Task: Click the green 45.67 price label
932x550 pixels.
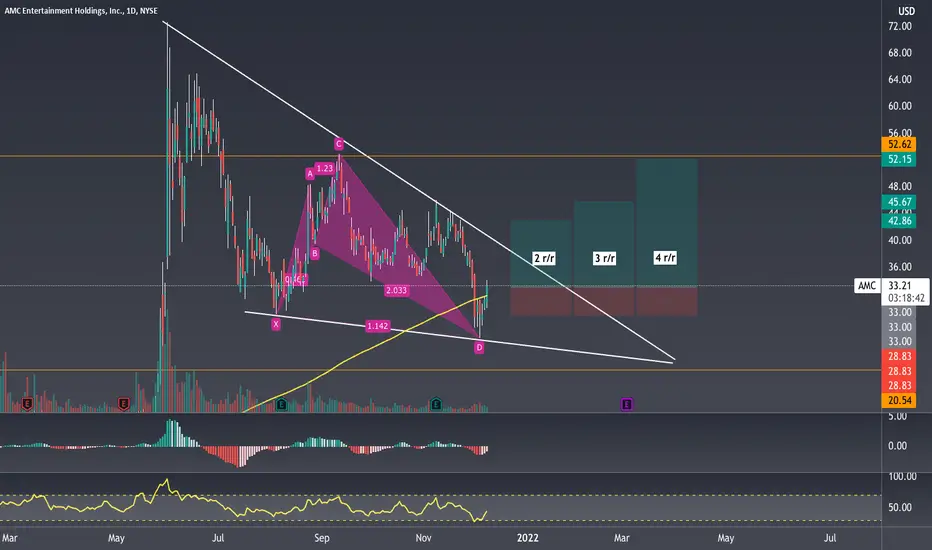Action: tap(899, 202)
